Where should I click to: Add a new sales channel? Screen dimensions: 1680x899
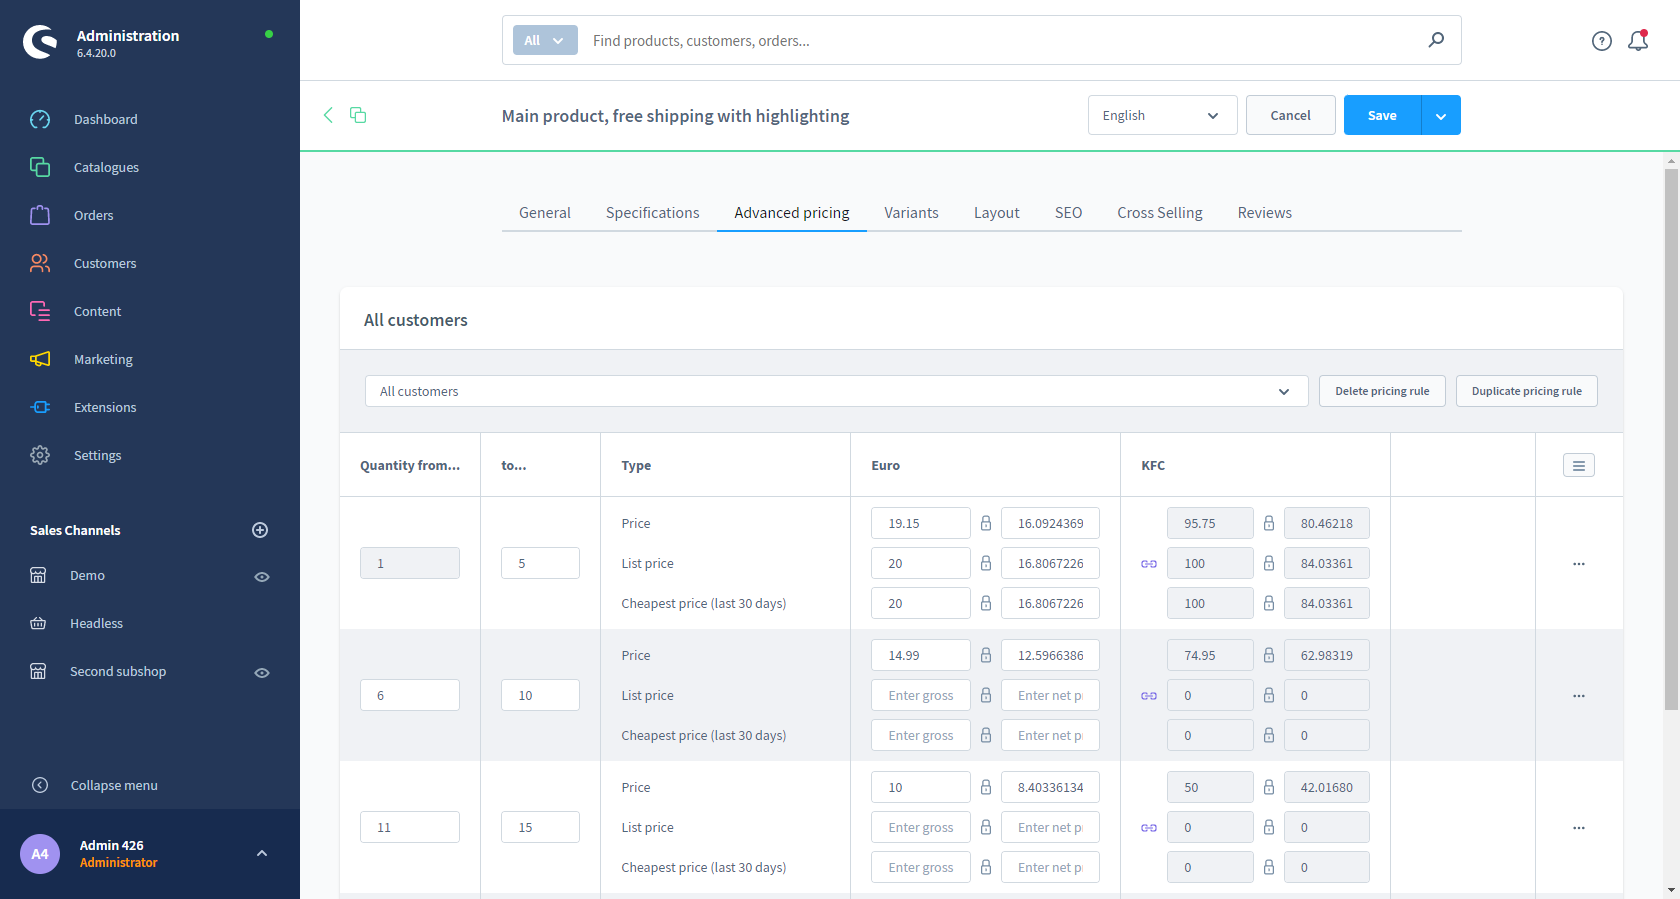(260, 530)
